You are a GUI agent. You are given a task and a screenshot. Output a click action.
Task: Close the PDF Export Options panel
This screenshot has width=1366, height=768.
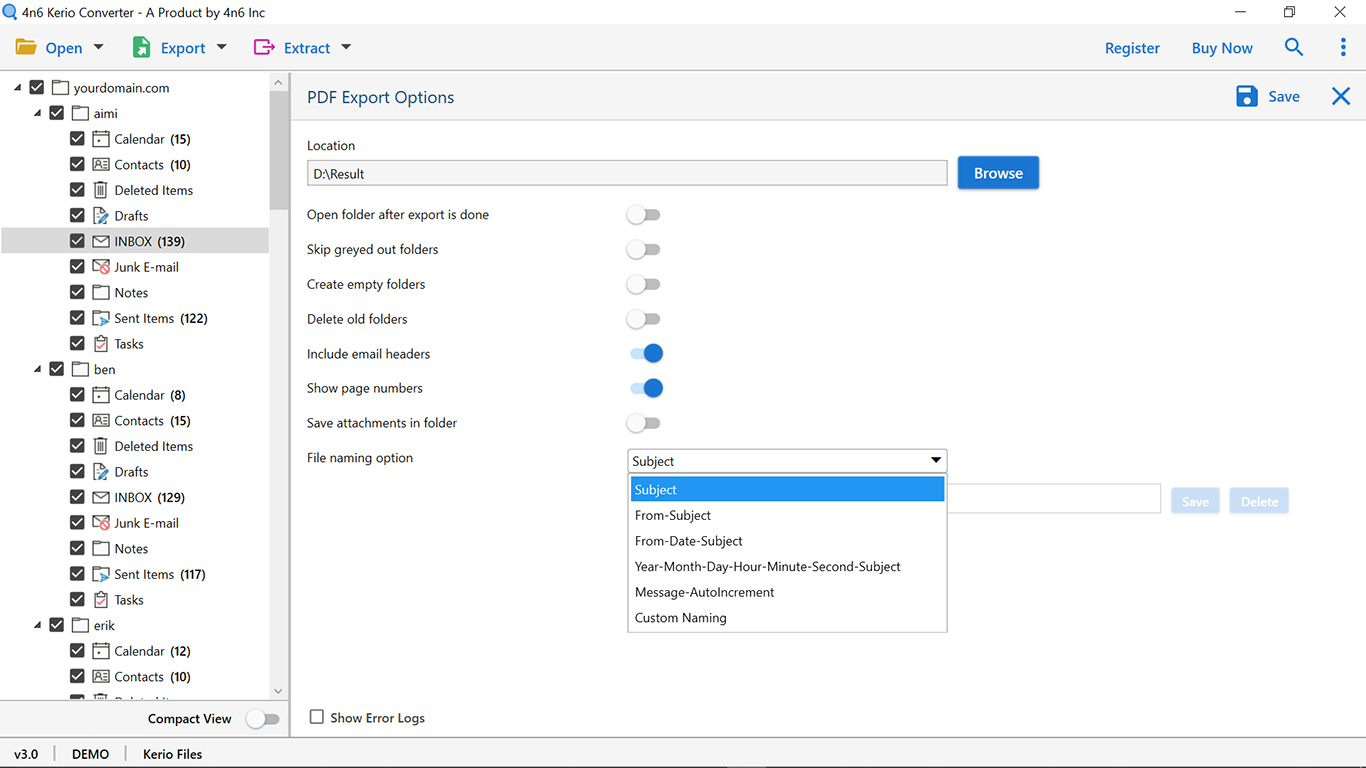coord(1341,96)
